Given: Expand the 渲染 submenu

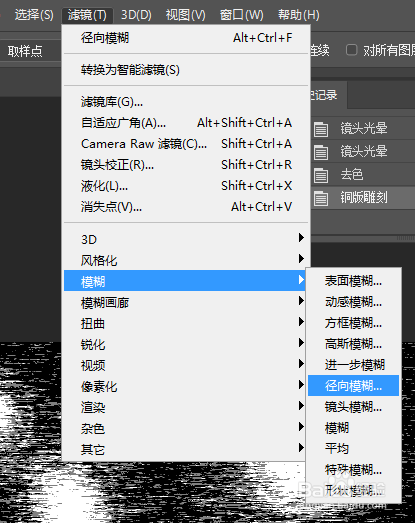Looking at the screenshot, I should (184, 407).
